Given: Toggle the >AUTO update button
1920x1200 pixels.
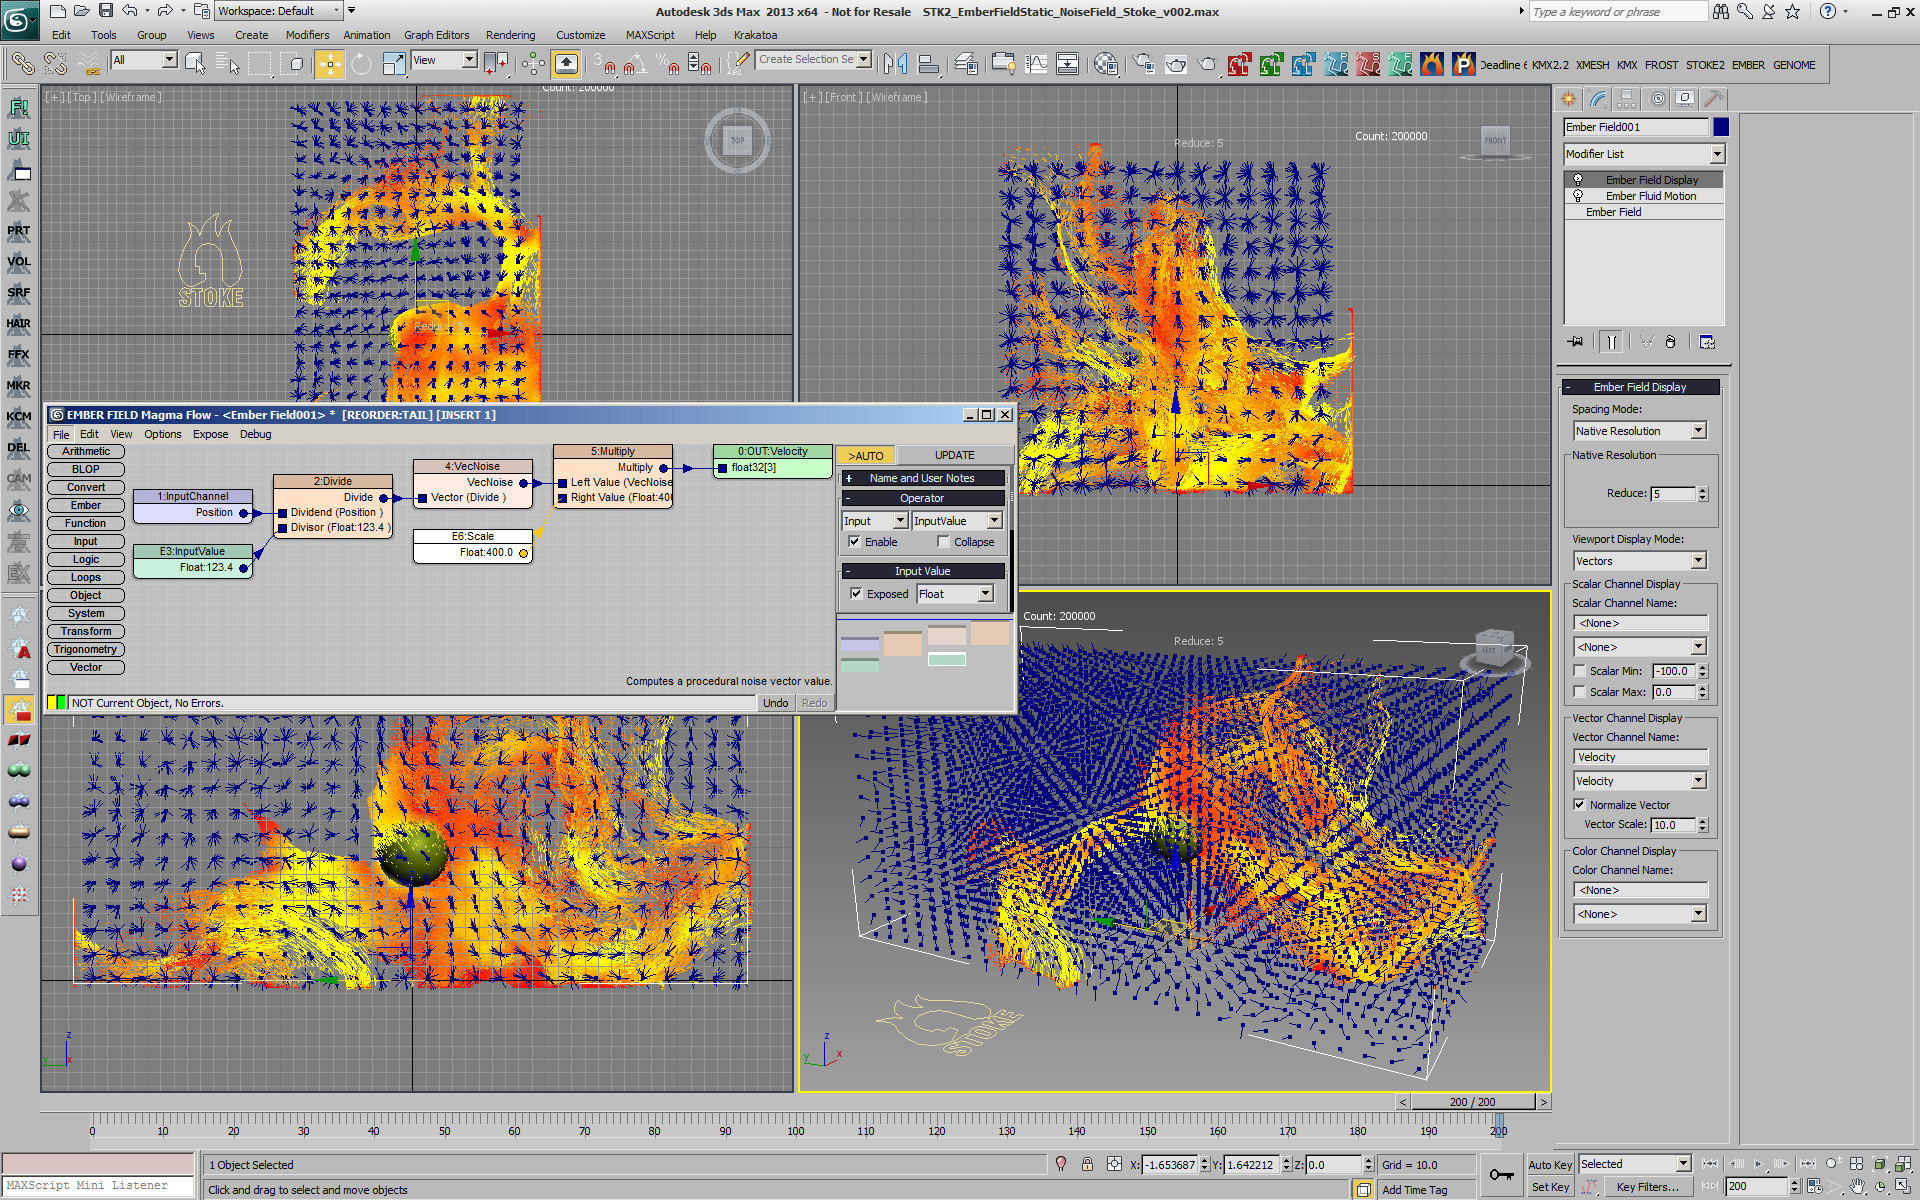Looking at the screenshot, I should (x=866, y=455).
